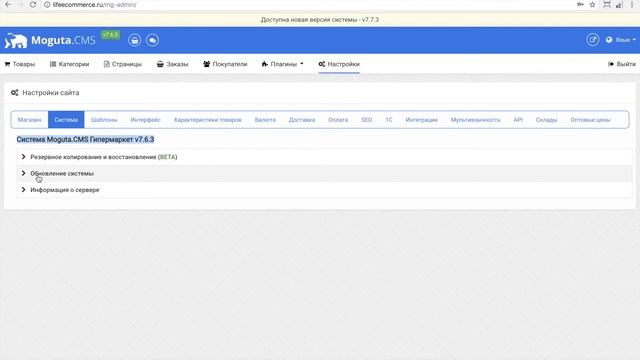Open the chat bubble round icon in header
The width and height of the screenshot is (640, 360).
(152, 40)
